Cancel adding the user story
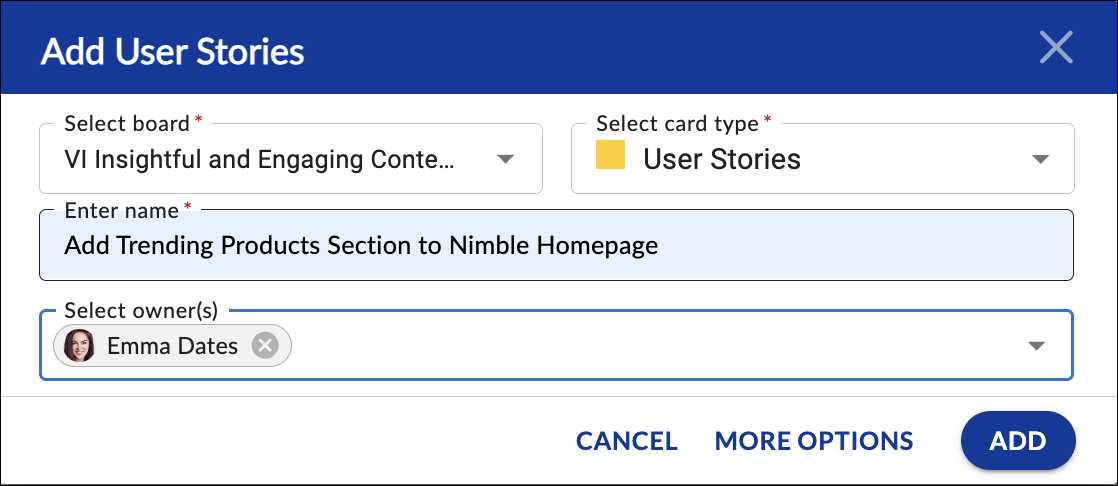 [627, 440]
